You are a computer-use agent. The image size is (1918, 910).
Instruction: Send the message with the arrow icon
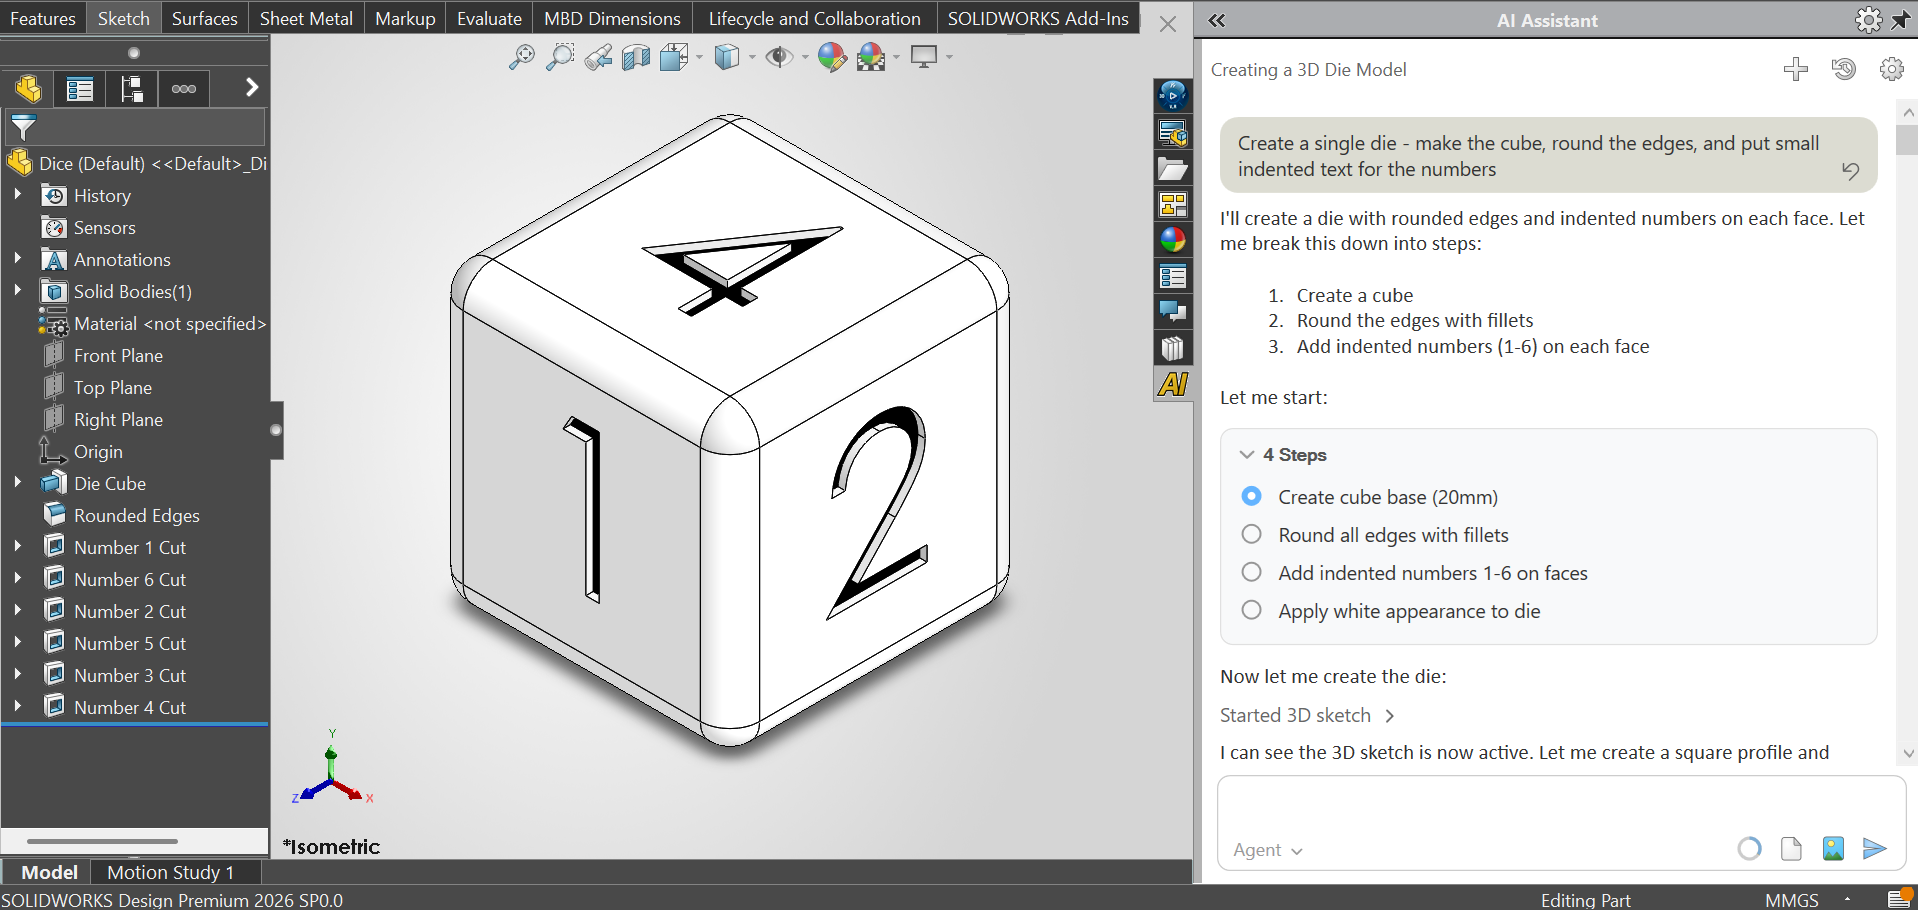coord(1875,849)
